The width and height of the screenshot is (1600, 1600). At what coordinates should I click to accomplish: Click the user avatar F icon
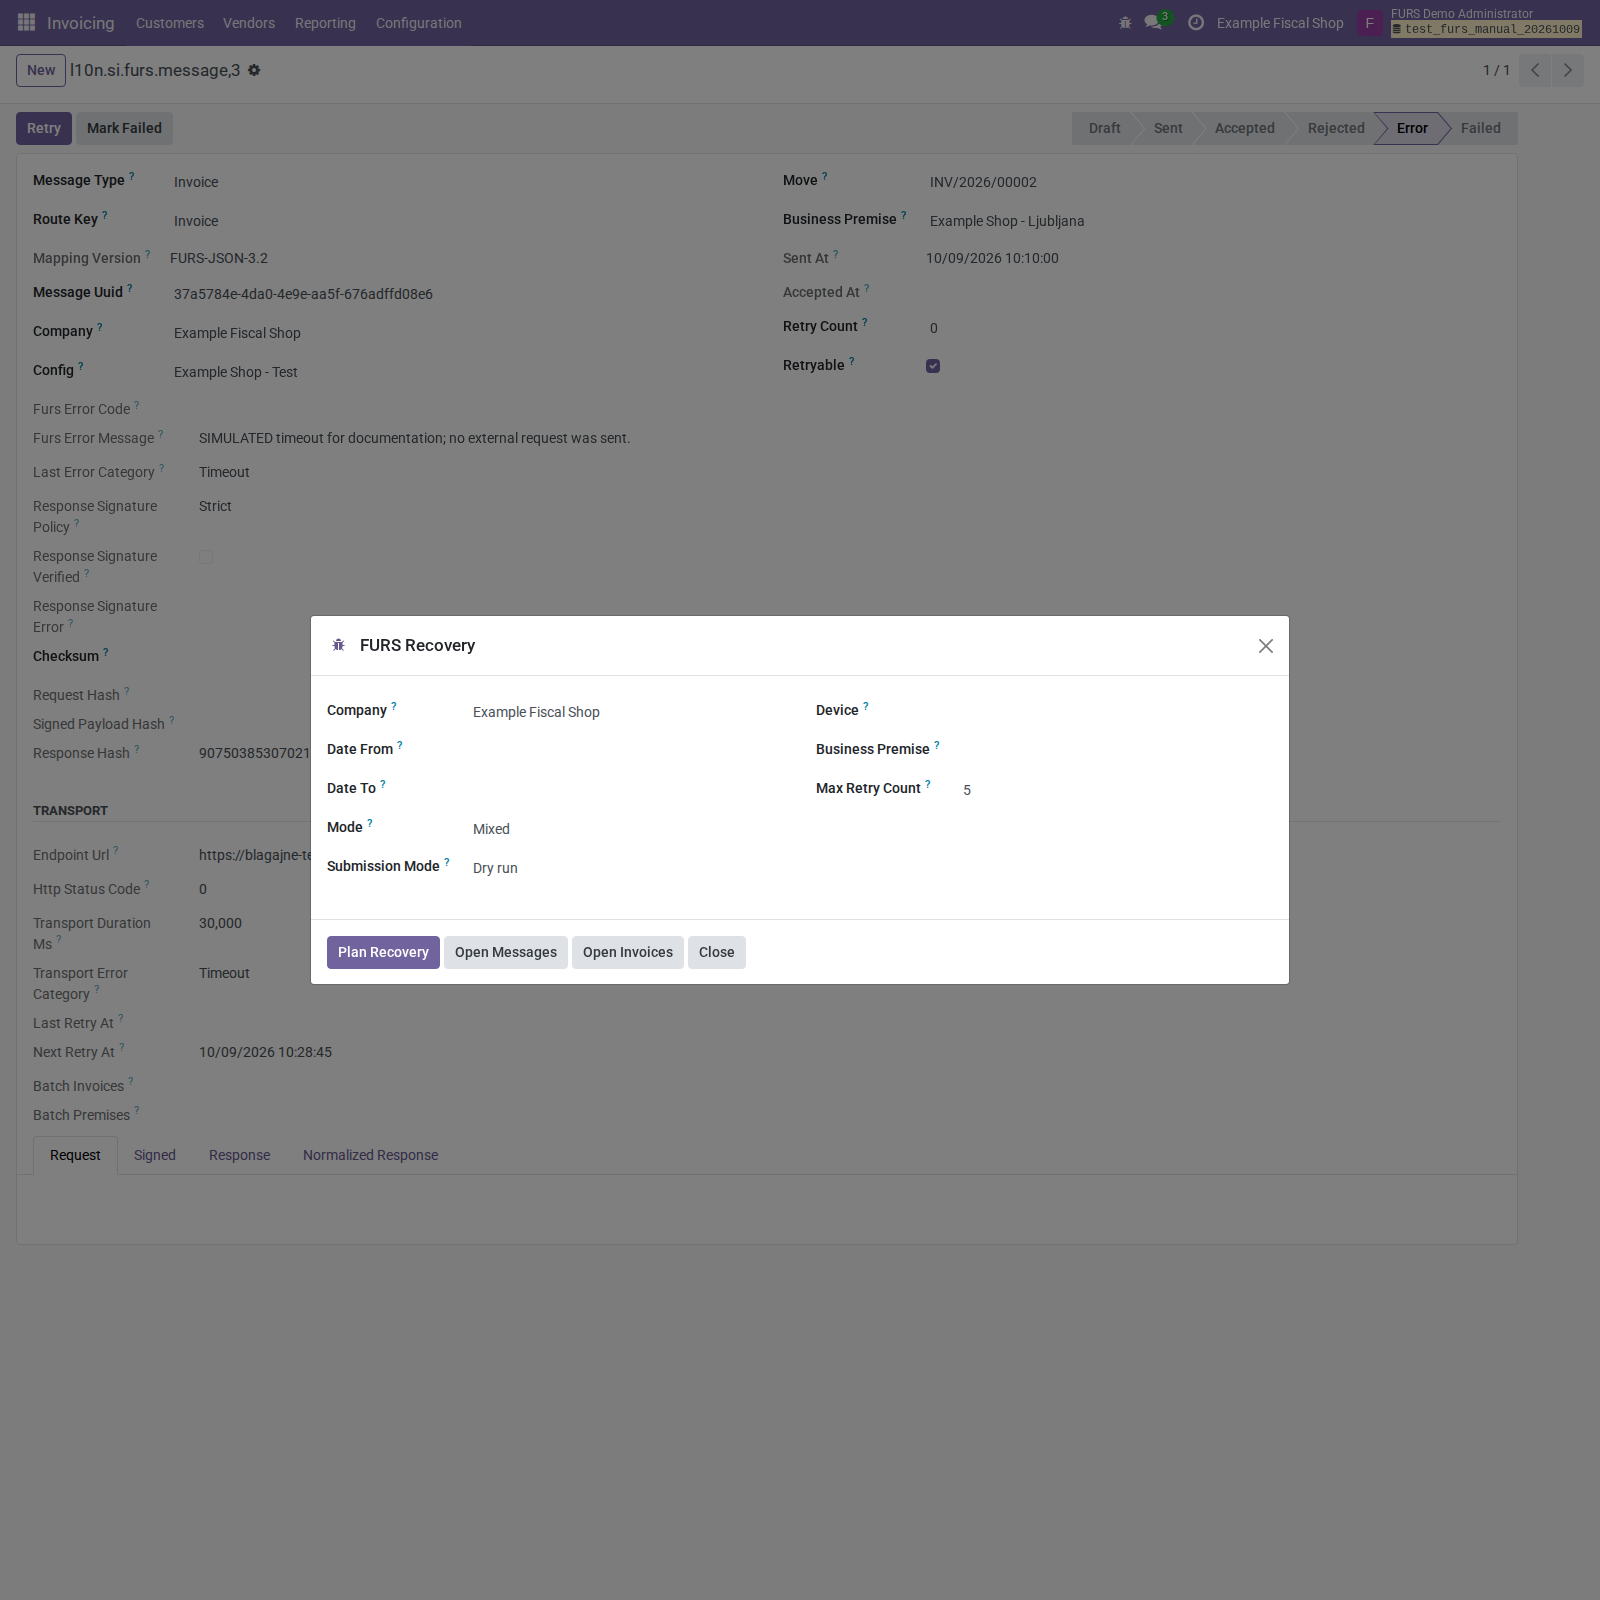(x=1370, y=23)
